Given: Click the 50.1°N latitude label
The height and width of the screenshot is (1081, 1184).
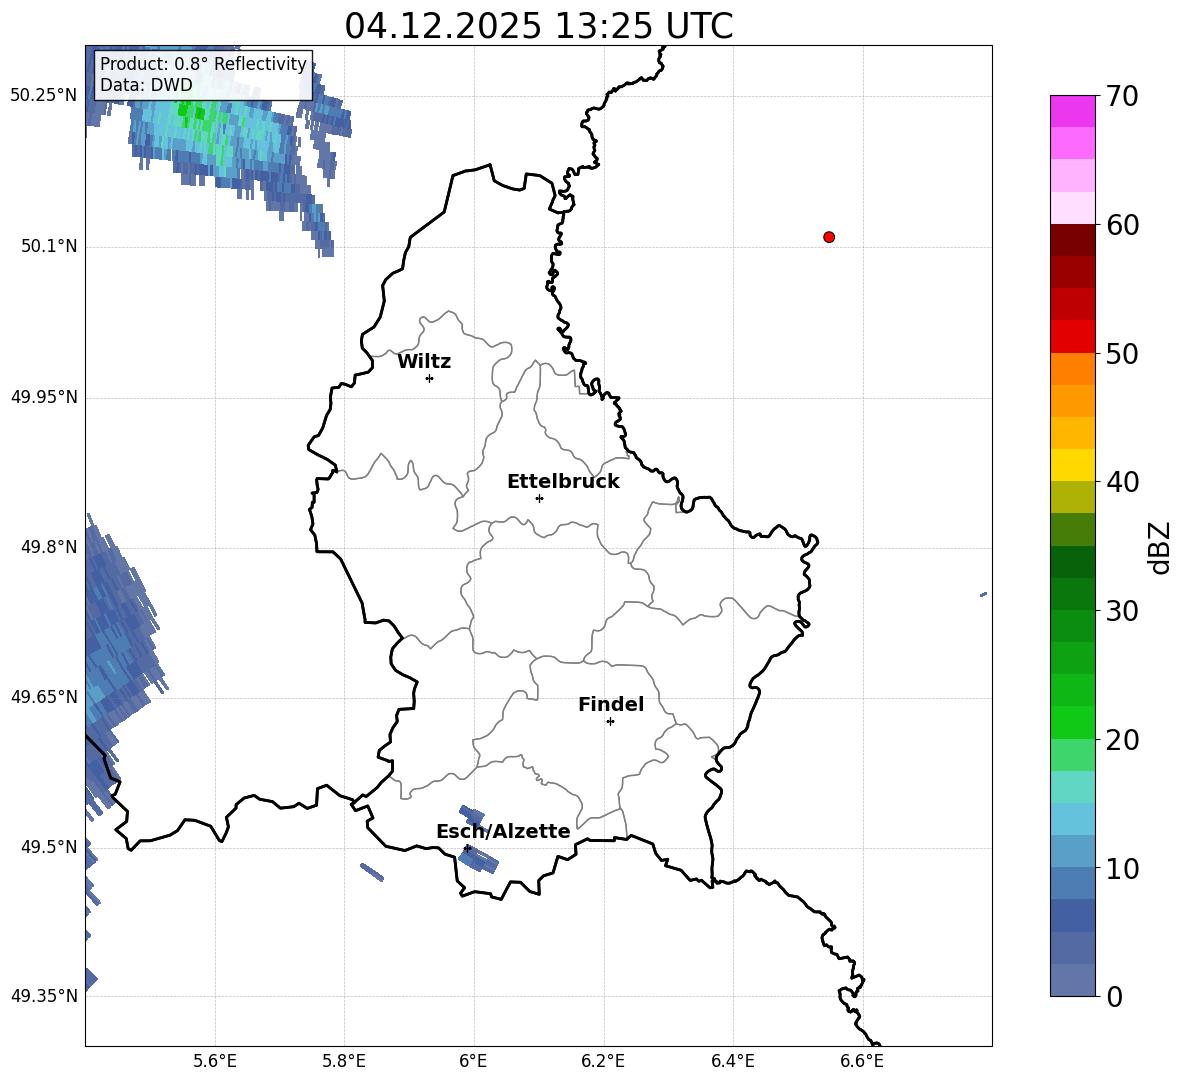Looking at the screenshot, I should pyautogui.click(x=49, y=247).
